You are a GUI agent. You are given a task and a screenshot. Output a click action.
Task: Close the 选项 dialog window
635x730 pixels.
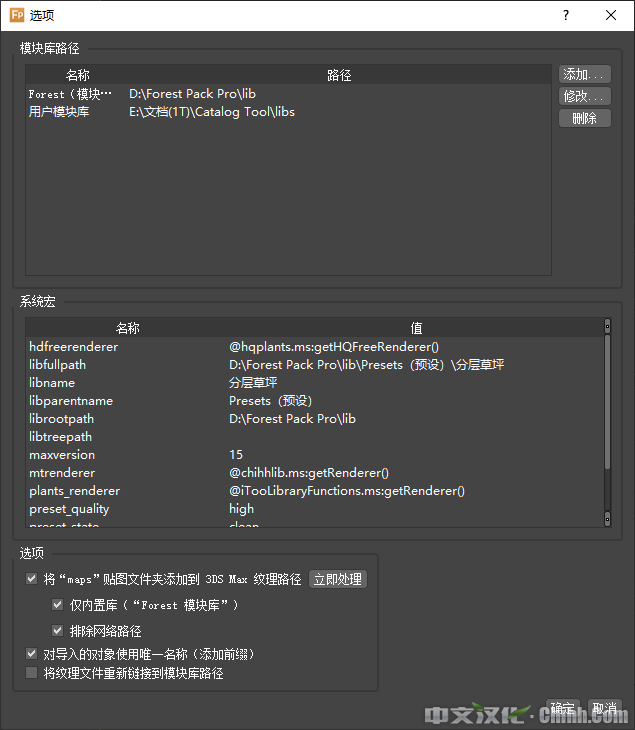tap(611, 15)
